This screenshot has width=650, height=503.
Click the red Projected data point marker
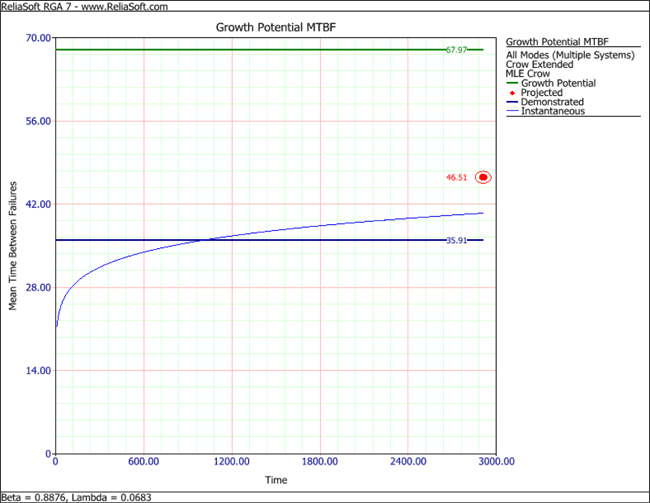[x=483, y=177]
